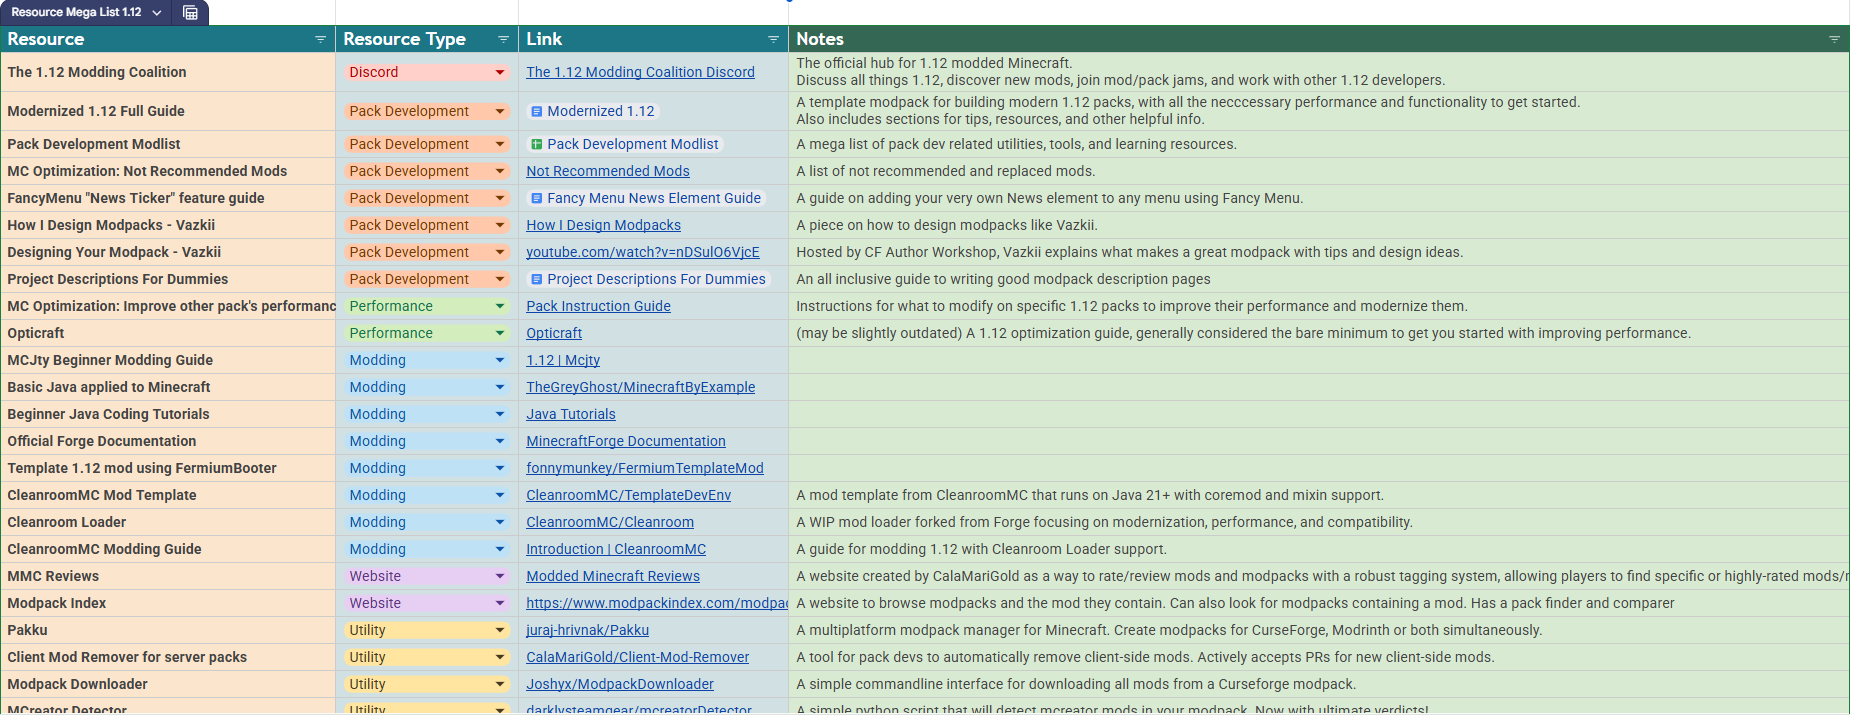This screenshot has width=1850, height=715.
Task: Select note 'A list of not recommended and replaced mods.'
Action: point(946,171)
